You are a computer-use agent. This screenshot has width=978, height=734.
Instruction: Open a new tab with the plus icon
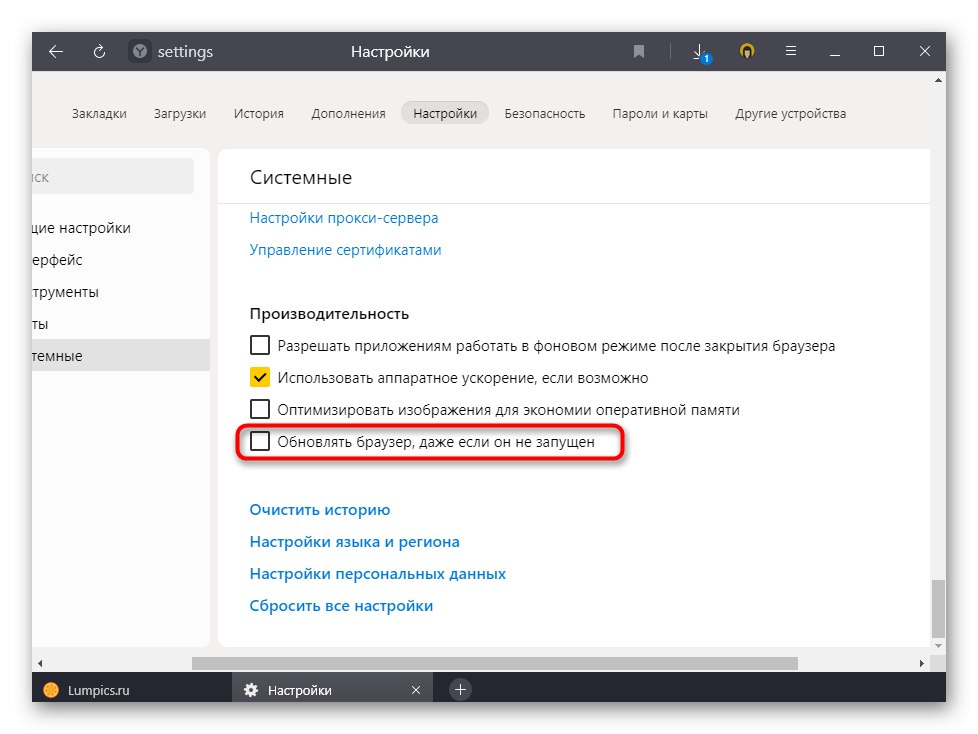tap(458, 689)
